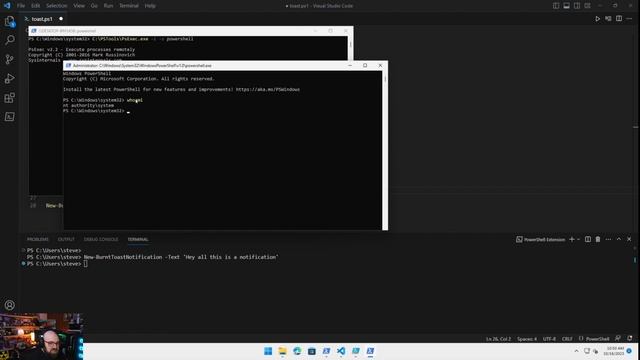Run the toast.ps1 script
This screenshot has width=640, height=360.
click(598, 19)
